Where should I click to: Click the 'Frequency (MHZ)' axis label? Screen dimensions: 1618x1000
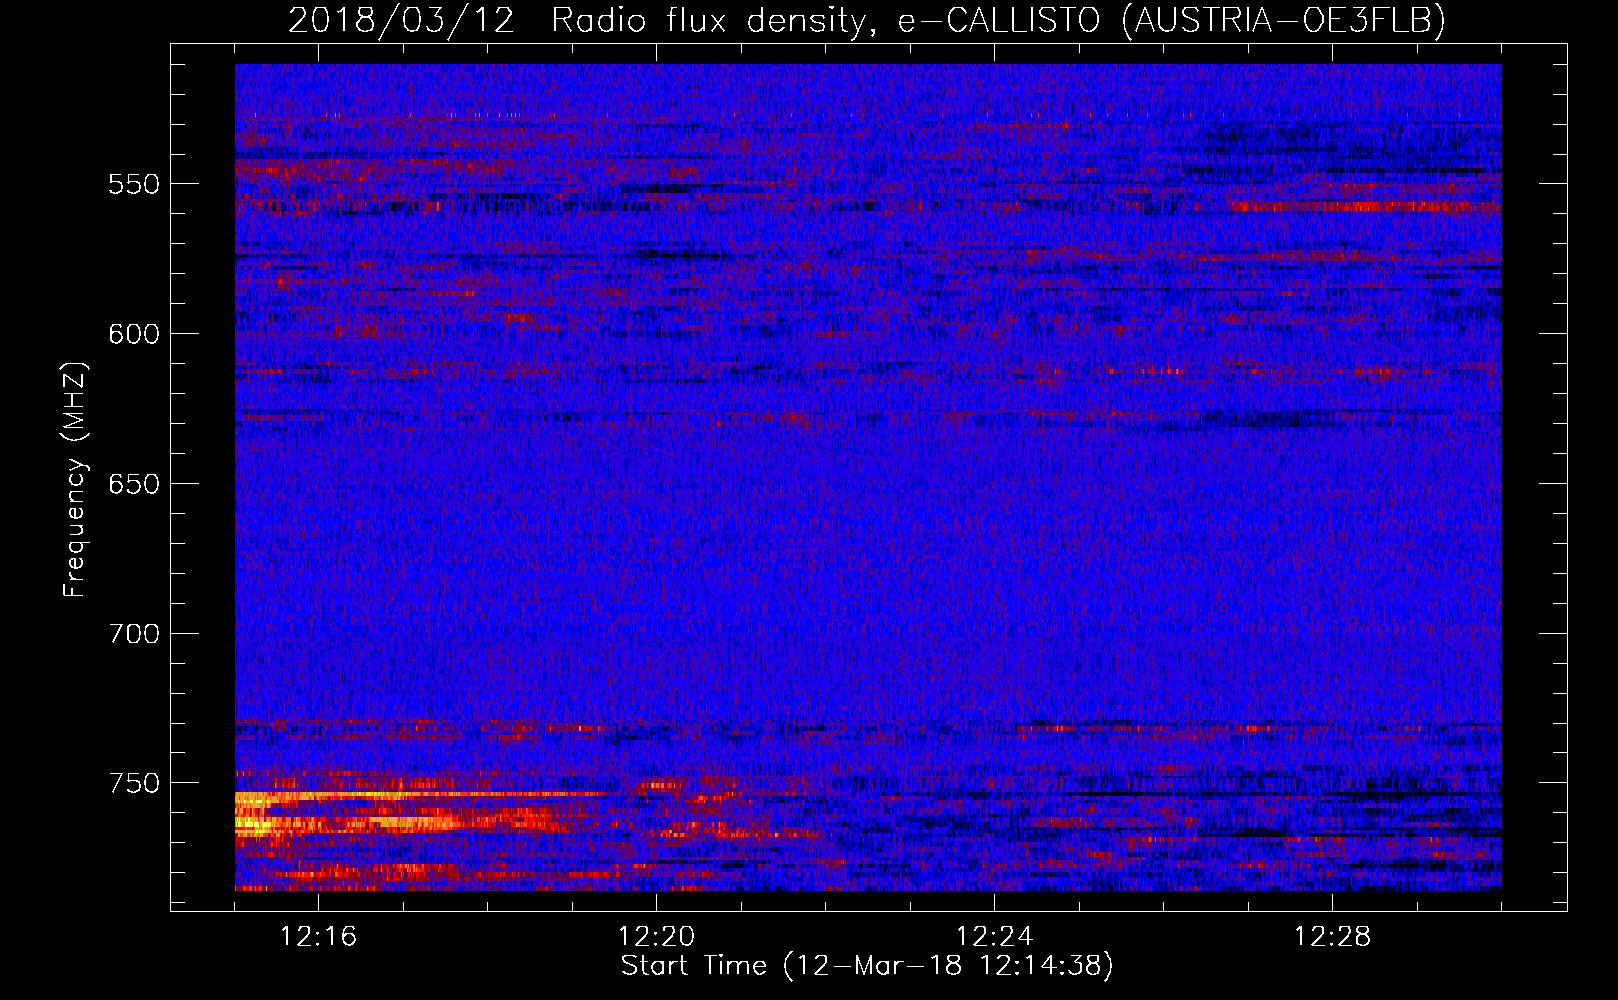(x=75, y=479)
